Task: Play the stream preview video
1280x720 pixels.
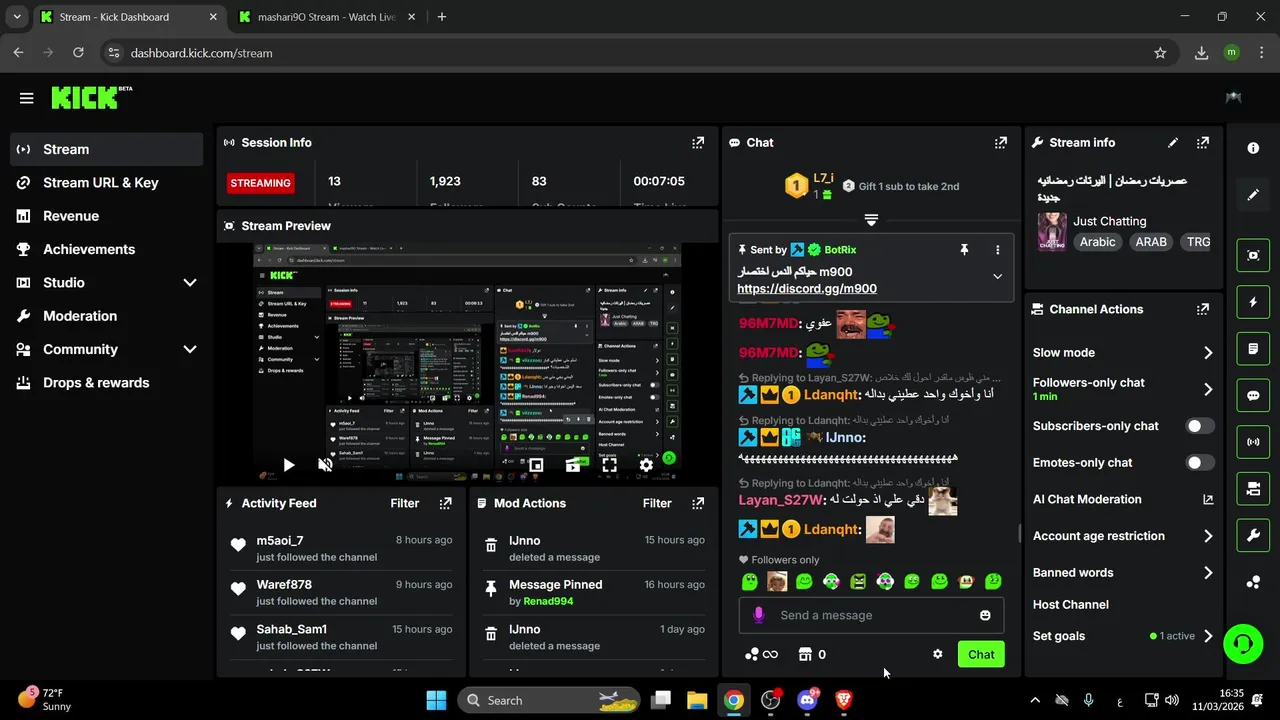Action: click(288, 465)
